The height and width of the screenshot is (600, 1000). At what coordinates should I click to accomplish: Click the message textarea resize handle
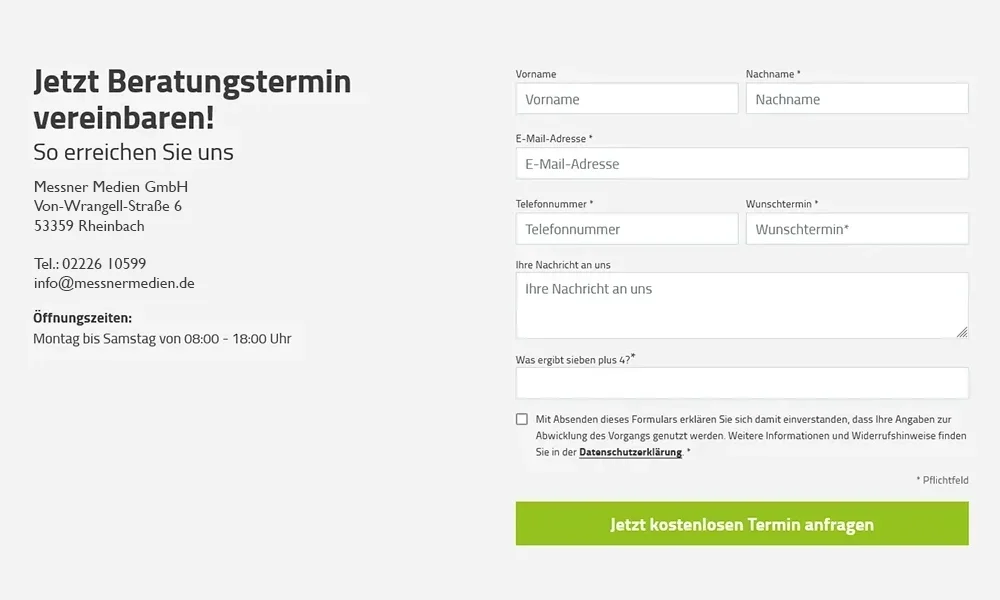click(x=962, y=332)
